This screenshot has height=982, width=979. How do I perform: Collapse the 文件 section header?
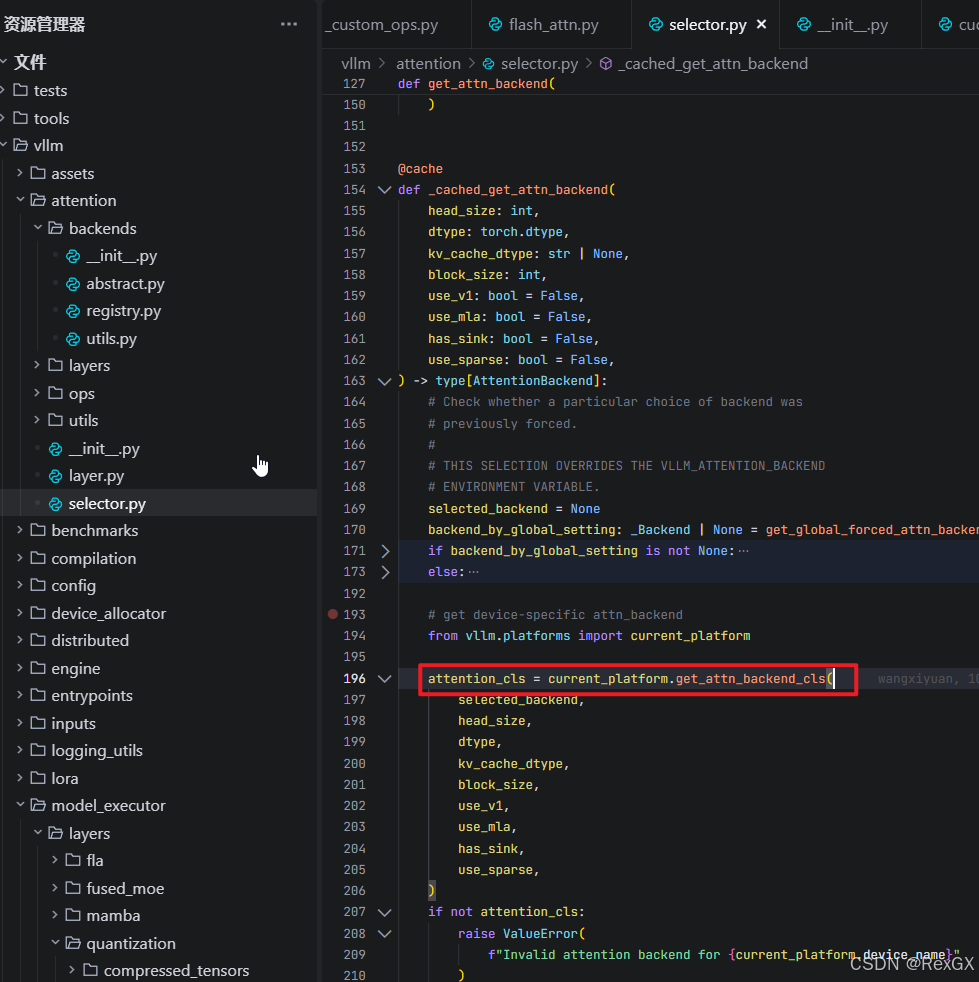pos(29,62)
